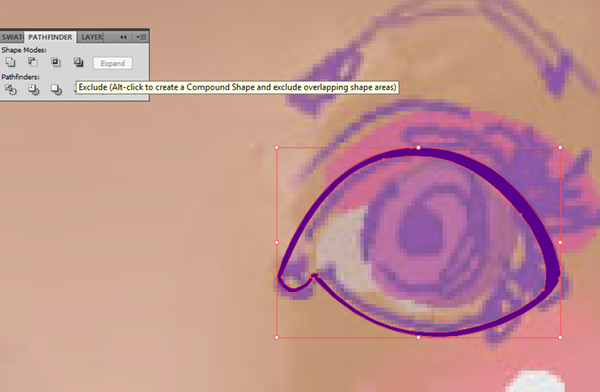Switch to the Layers tab
This screenshot has width=600, height=392.
coord(92,37)
